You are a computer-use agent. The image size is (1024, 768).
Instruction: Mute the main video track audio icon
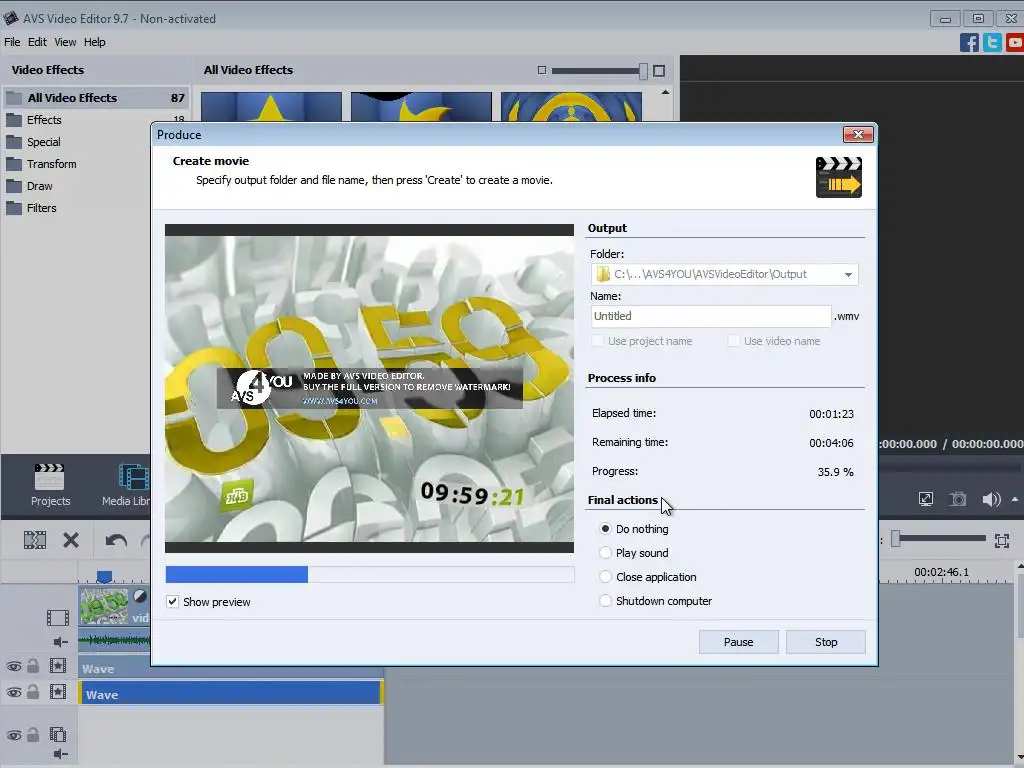tap(60, 642)
